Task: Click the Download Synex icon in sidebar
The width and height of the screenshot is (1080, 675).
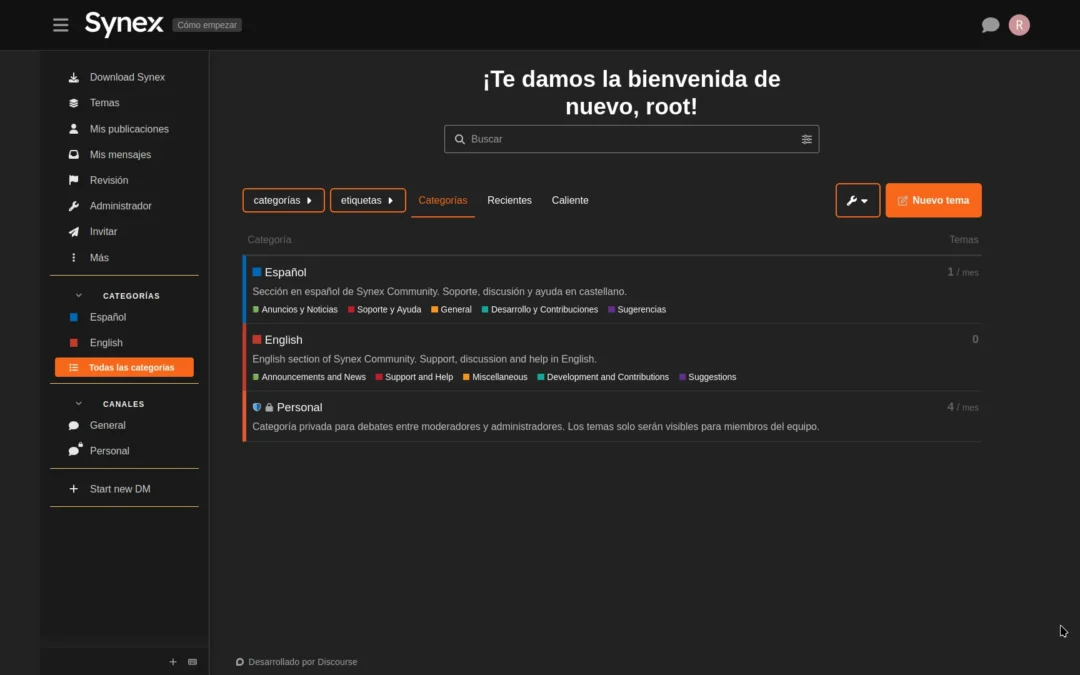Action: pyautogui.click(x=74, y=77)
